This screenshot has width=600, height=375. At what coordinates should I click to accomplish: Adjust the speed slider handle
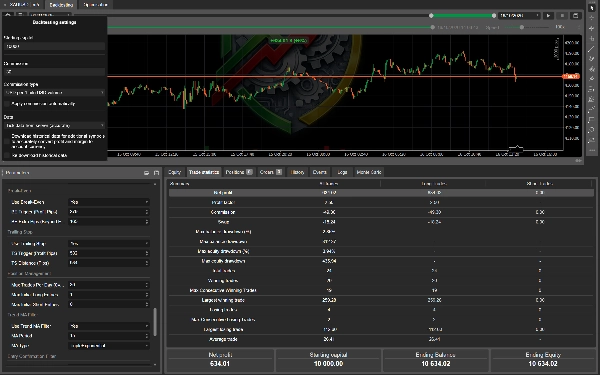coord(522,27)
